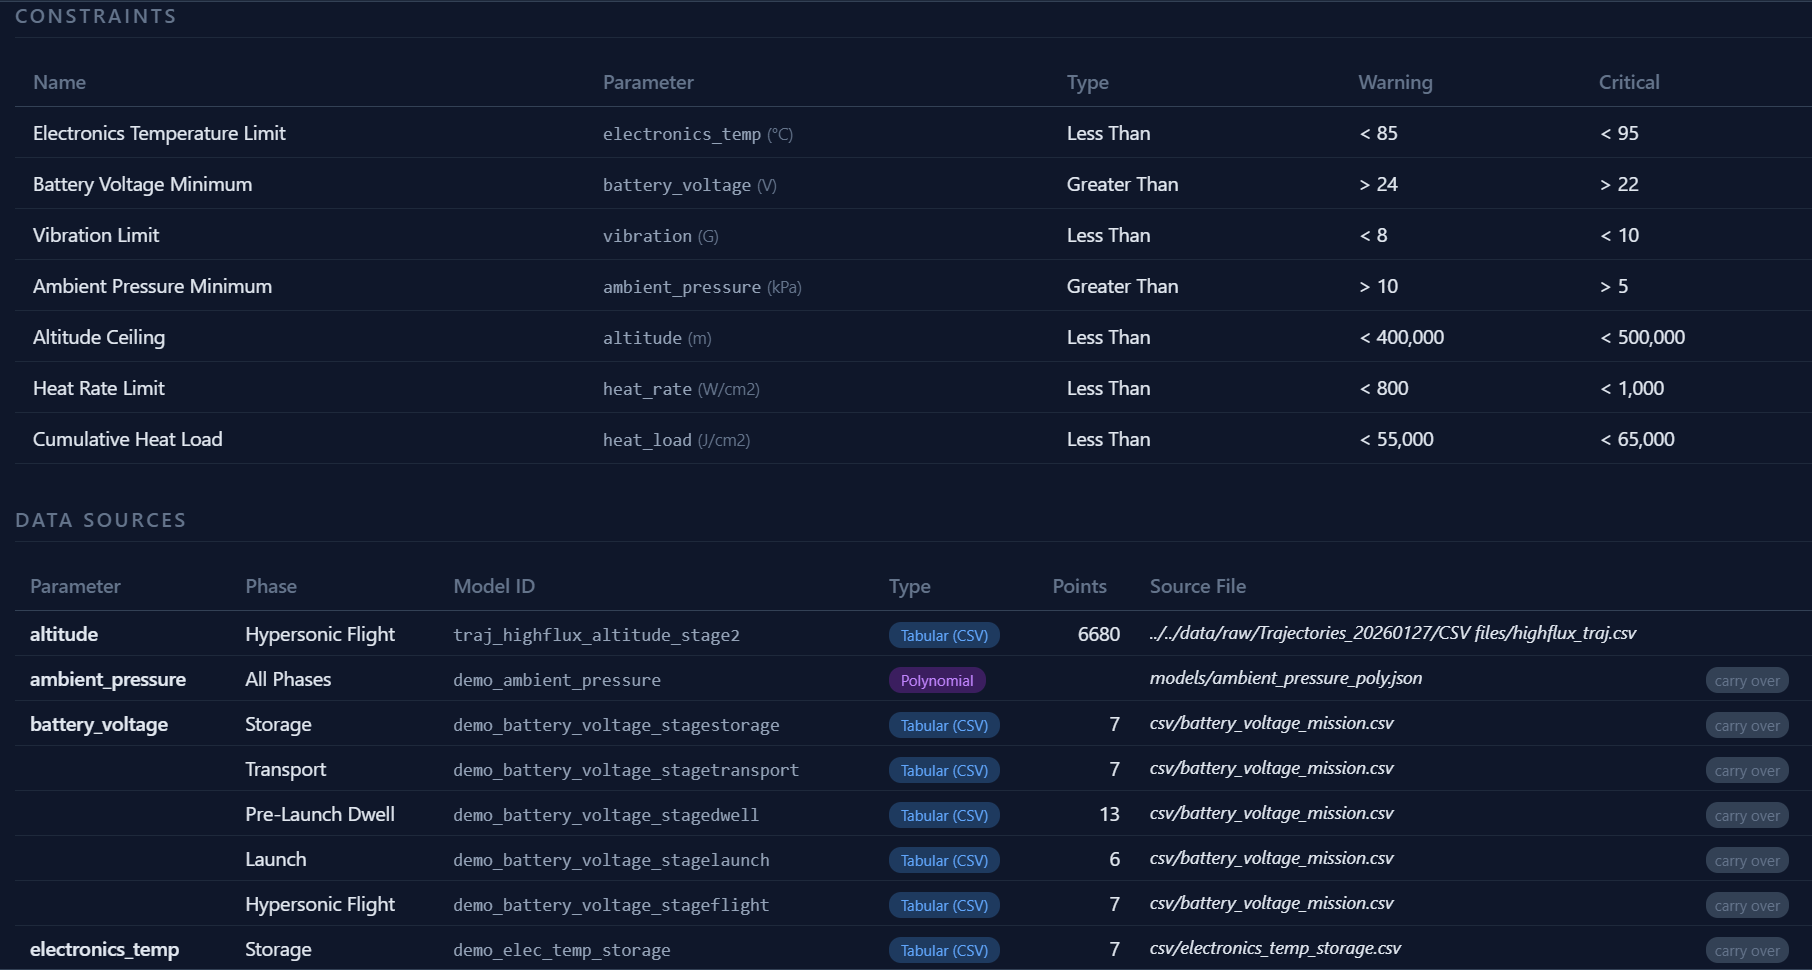Click Tabular (CSV) badge for Pre-Launch Dwell row
Image resolution: width=1812 pixels, height=970 pixels.
[944, 816]
